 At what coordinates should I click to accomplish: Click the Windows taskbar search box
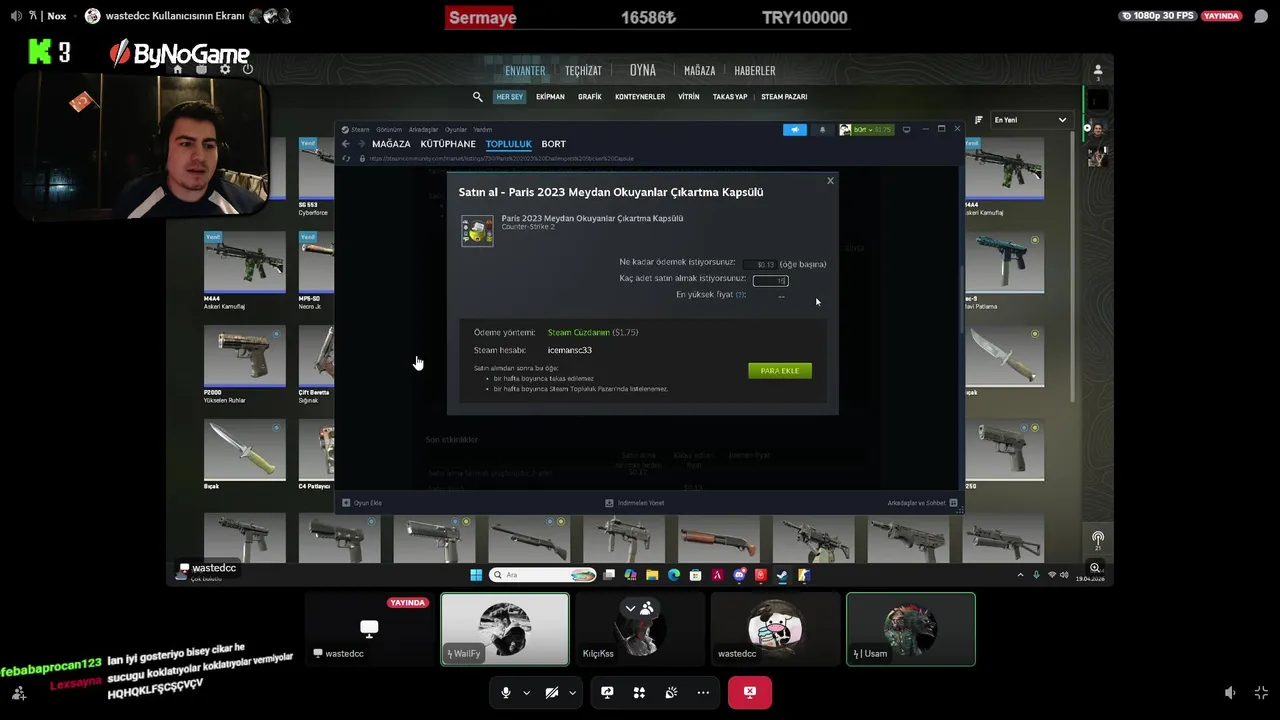pyautogui.click(x=543, y=575)
